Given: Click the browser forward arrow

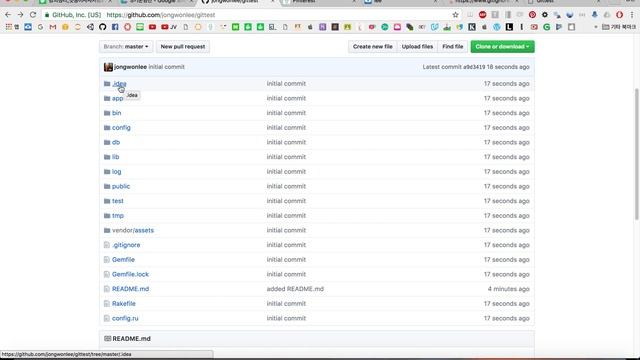Looking at the screenshot, I should pyautogui.click(x=20, y=15).
